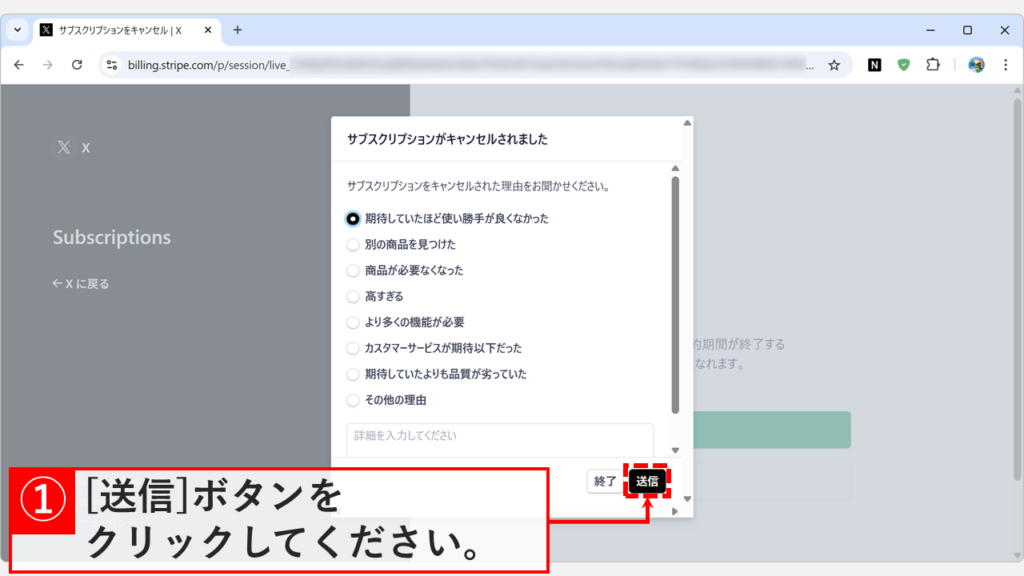
Task: Click the back navigation arrow
Action: [x=19, y=64]
